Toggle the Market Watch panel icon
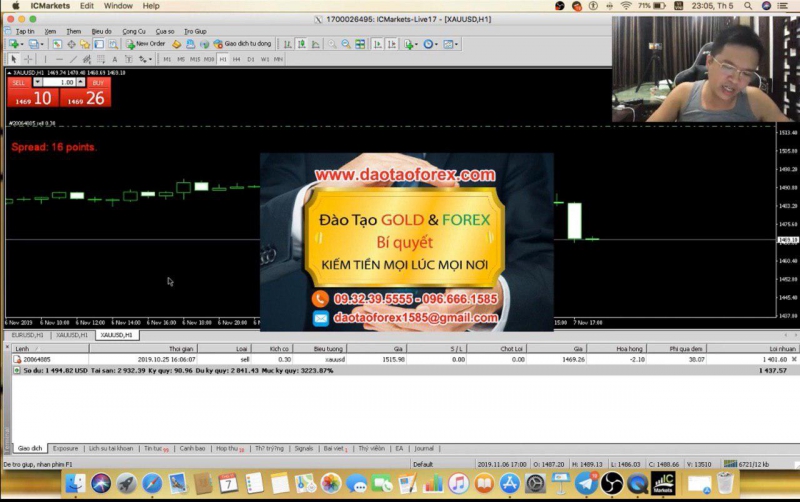Viewport: 800px width, 502px height. tap(57, 44)
